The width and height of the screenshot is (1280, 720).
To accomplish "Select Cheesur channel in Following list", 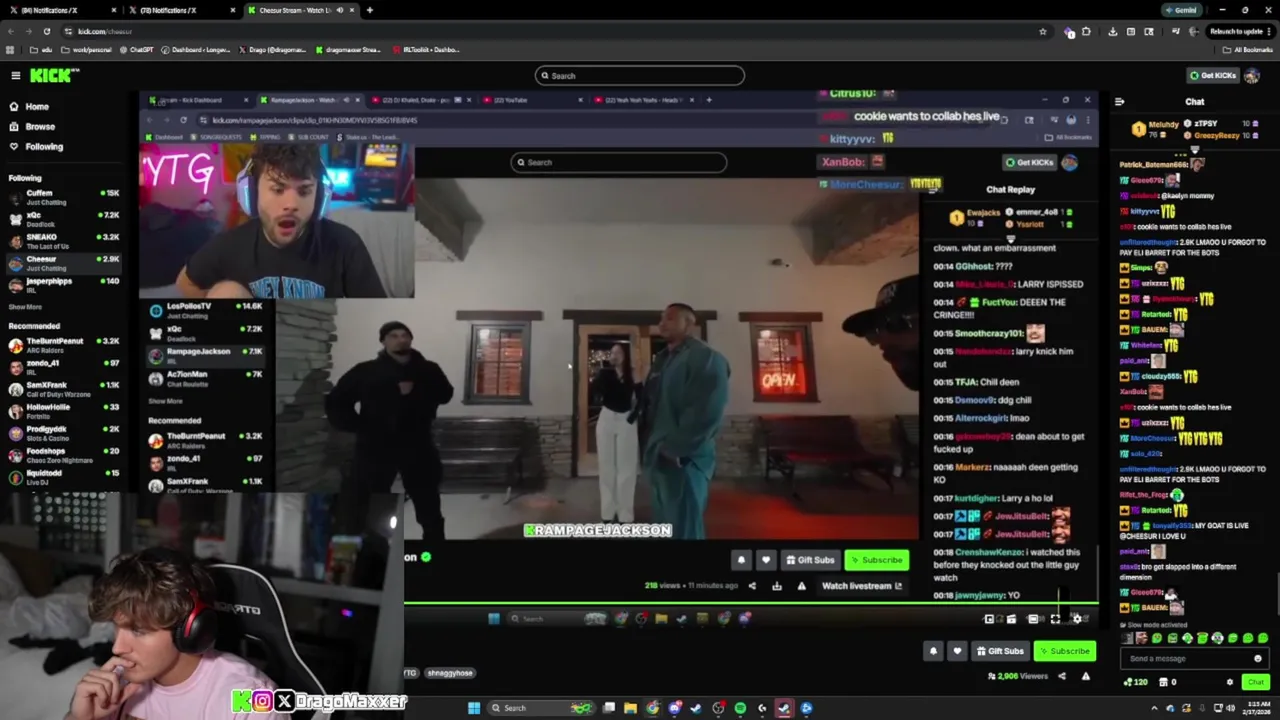I will [62, 263].
